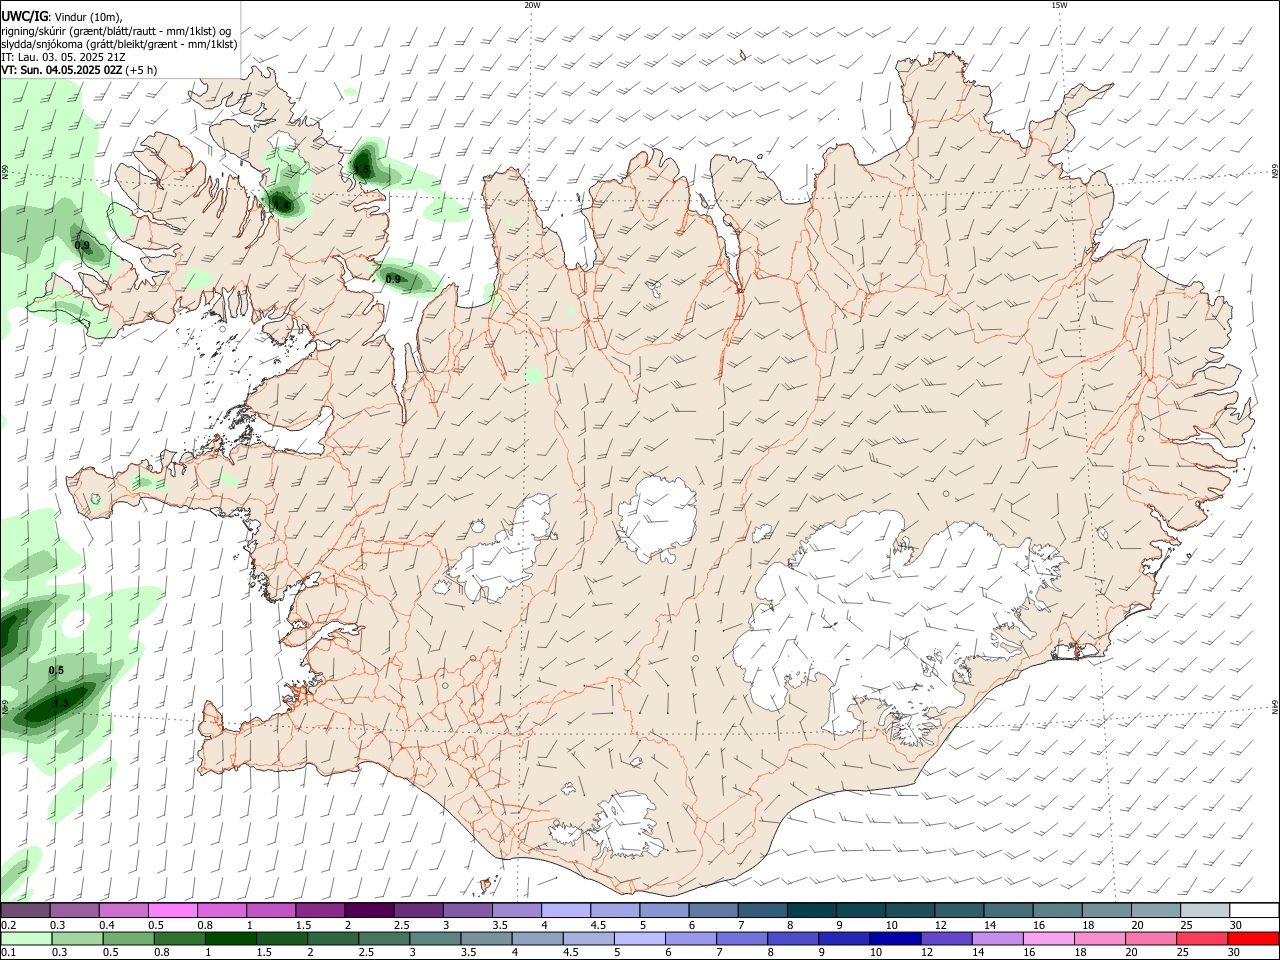This screenshot has width=1280, height=960.
Task: Click the 'IT: Lau. 03. 05. 2025 21Z' line
Action: point(63,57)
